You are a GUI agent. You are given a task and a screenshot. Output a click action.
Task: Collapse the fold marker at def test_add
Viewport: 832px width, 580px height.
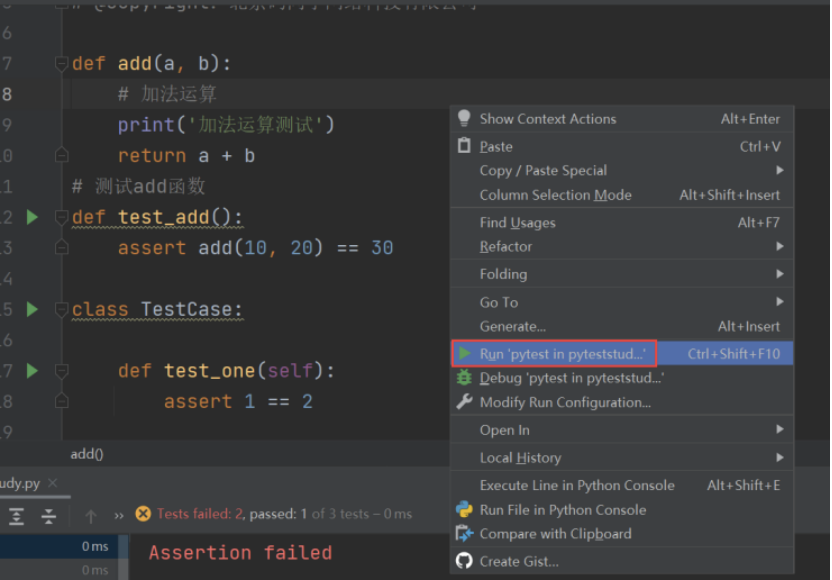tap(62, 217)
